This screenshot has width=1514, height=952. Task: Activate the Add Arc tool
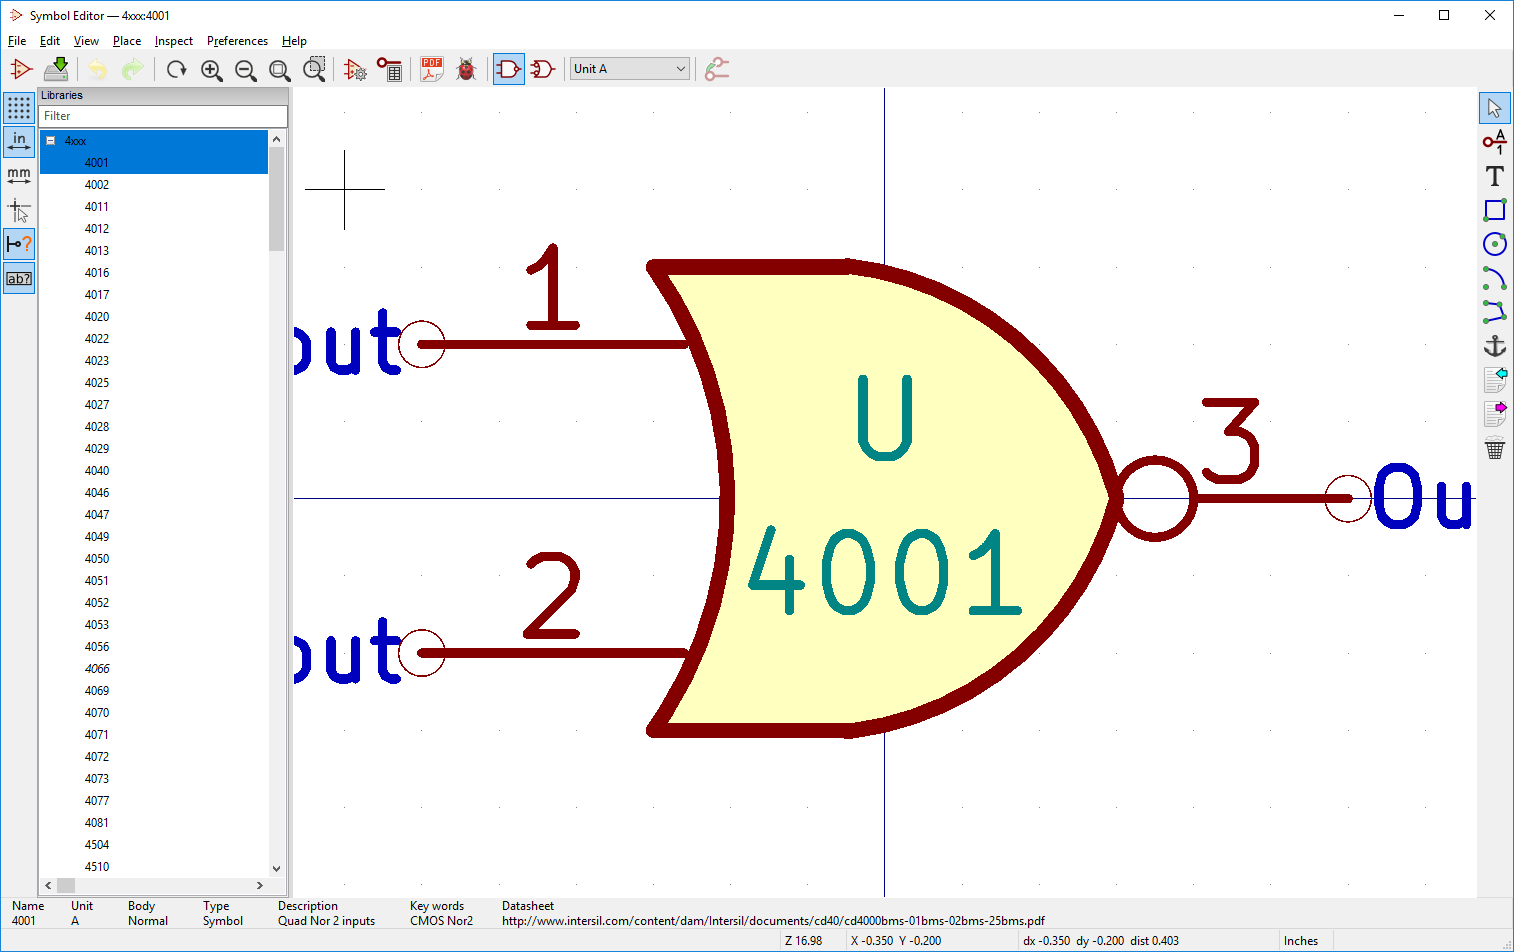(x=1494, y=278)
